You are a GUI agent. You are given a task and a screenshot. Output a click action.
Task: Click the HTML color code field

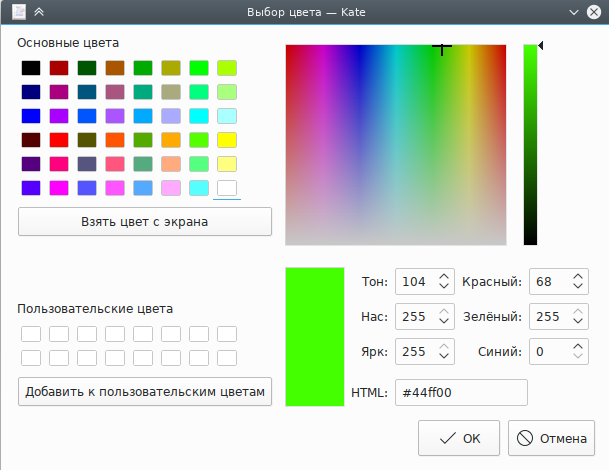pyautogui.click(x=461, y=393)
